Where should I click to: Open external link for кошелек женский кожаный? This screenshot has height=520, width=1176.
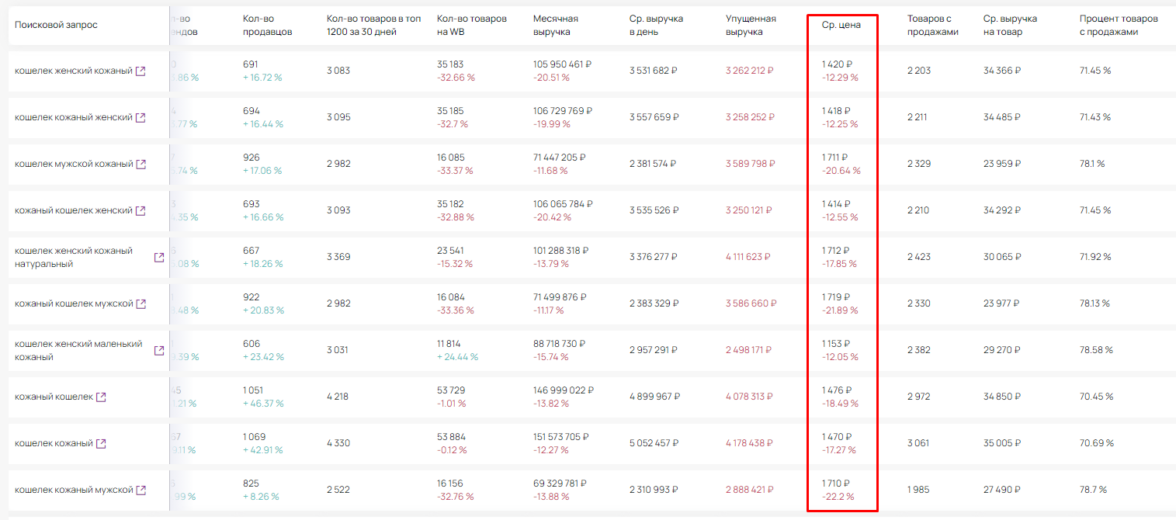coord(140,71)
